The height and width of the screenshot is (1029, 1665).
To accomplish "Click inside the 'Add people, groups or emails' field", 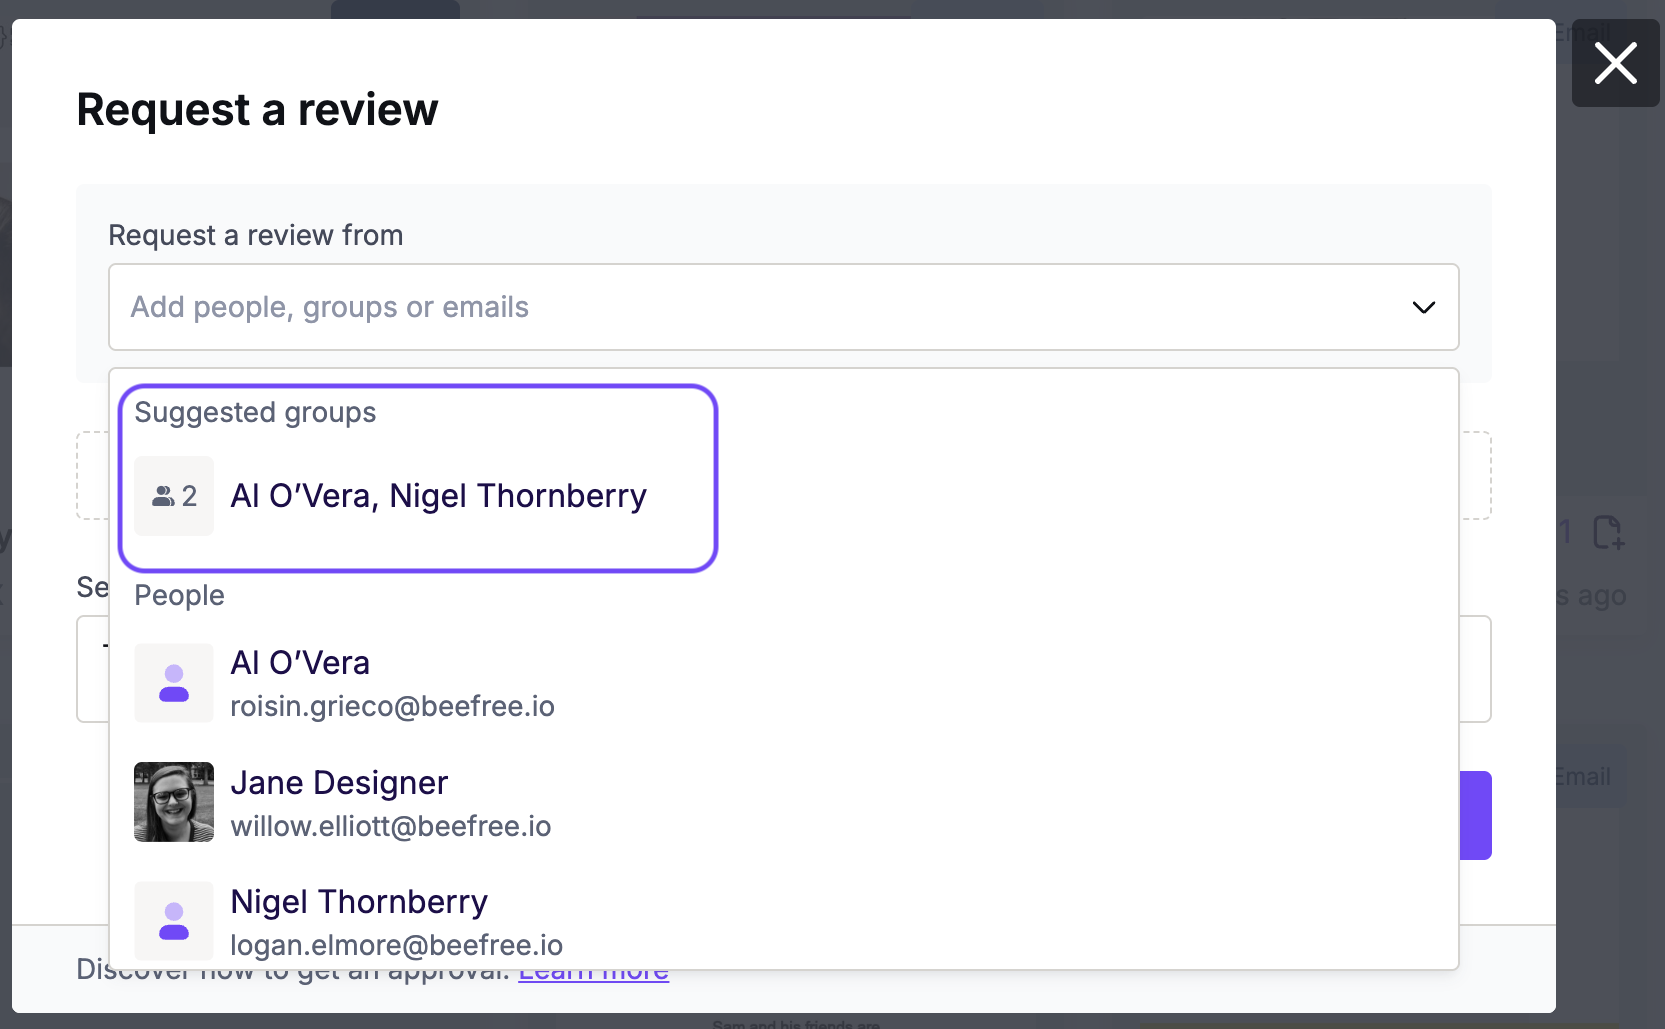I will click(x=700, y=307).
